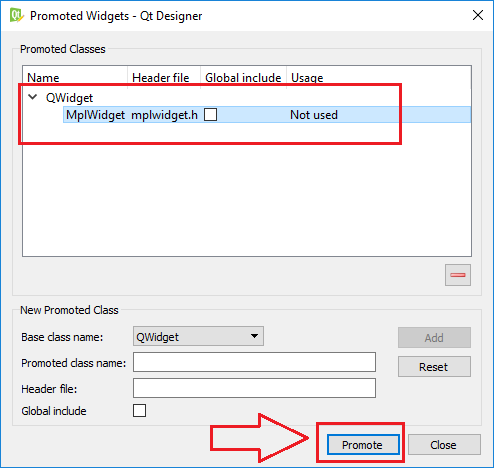The image size is (494, 468).
Task: Click the Not used usage cell
Action: point(314,115)
